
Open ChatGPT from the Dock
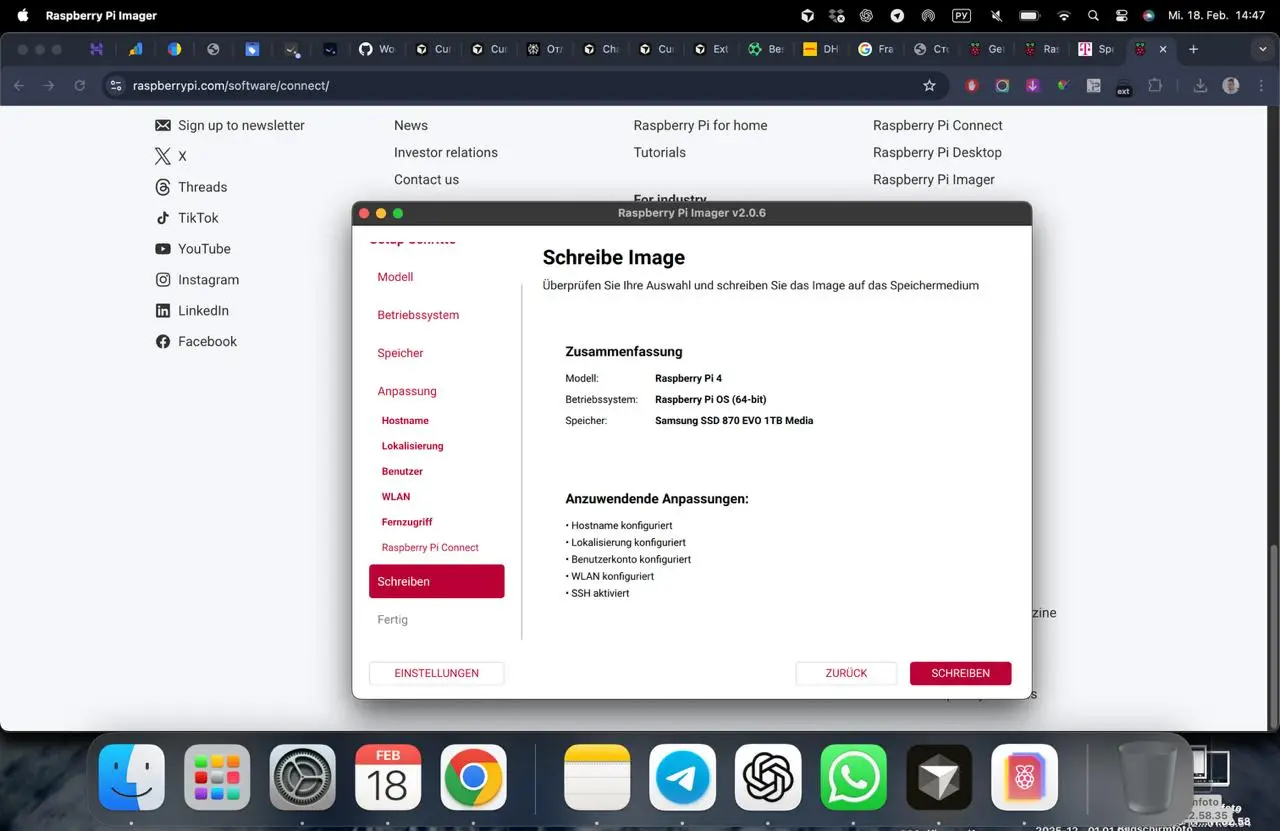[x=767, y=777]
